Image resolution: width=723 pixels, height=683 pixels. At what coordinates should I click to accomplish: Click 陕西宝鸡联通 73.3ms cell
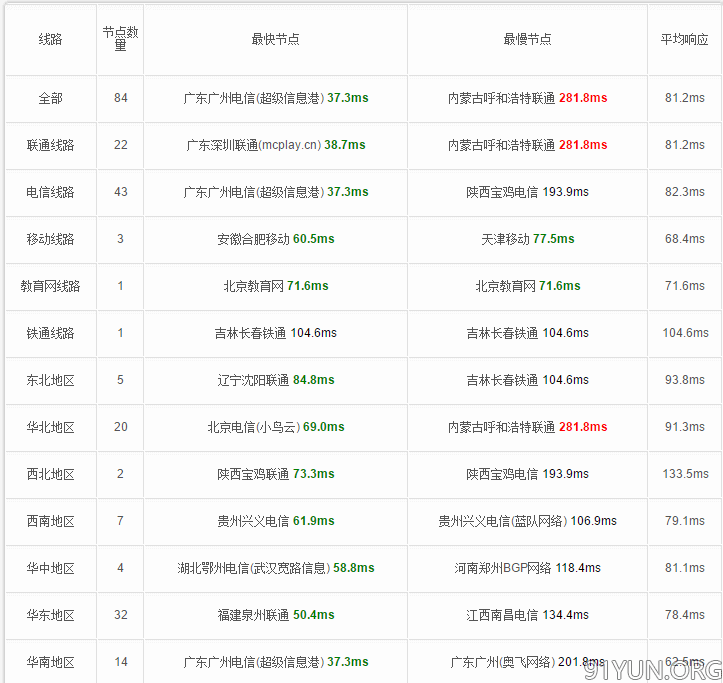coord(275,475)
